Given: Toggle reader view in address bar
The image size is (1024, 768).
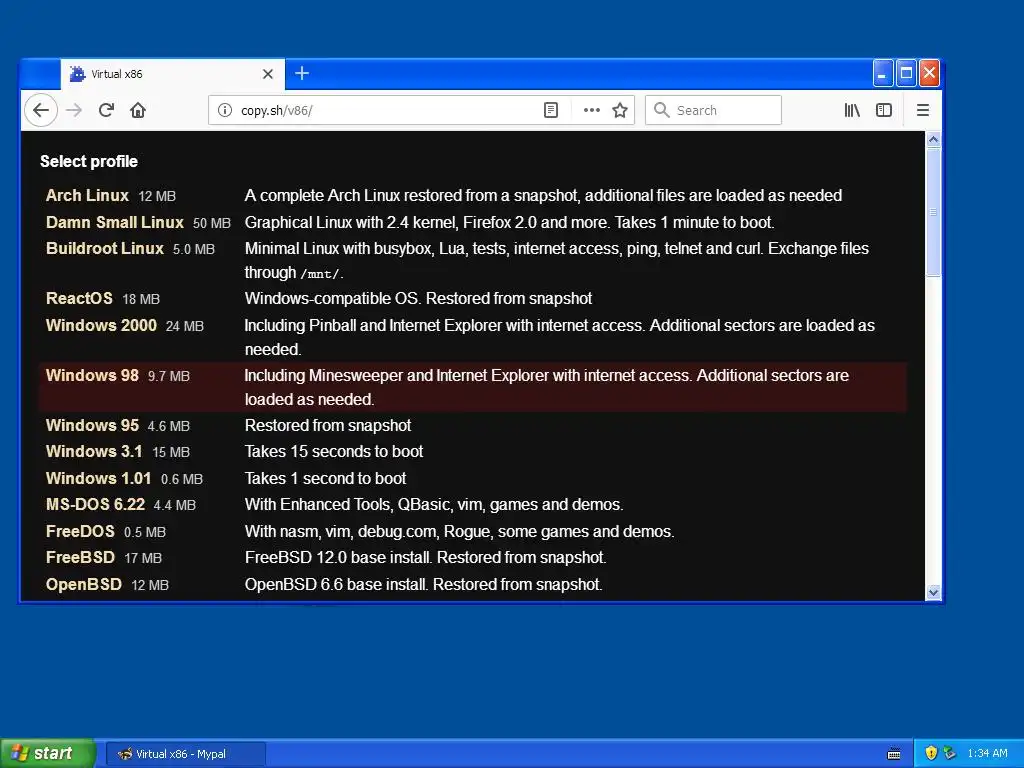Looking at the screenshot, I should click(551, 110).
